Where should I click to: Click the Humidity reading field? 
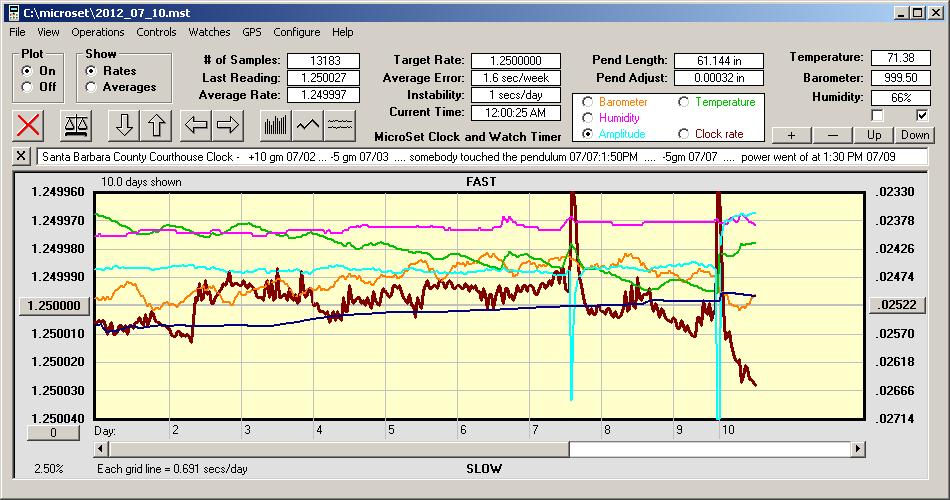pyautogui.click(x=900, y=98)
